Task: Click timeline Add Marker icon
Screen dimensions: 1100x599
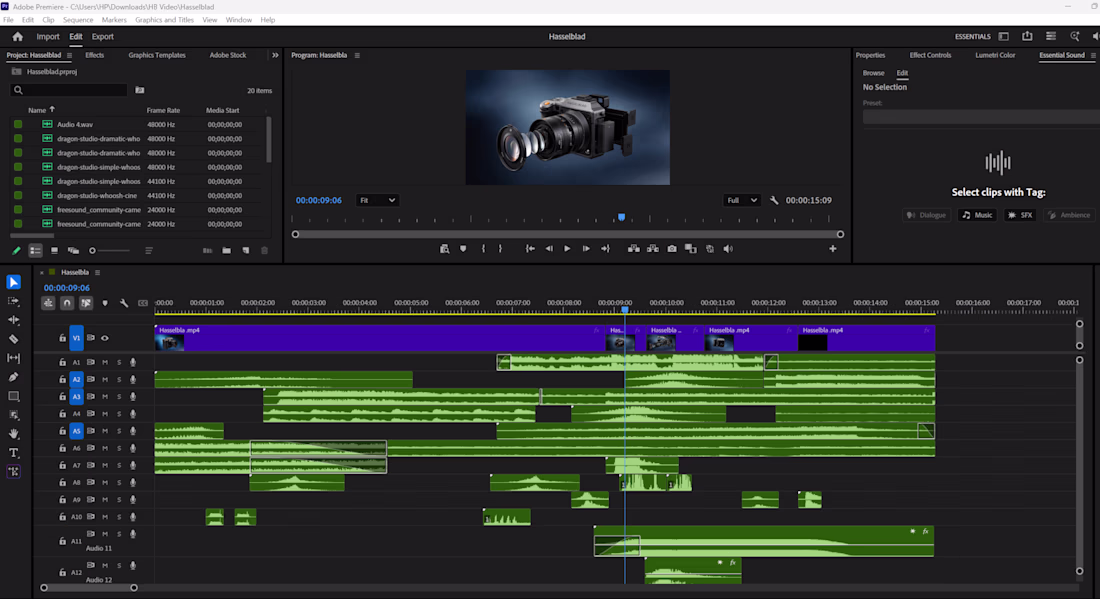Action: pos(105,303)
